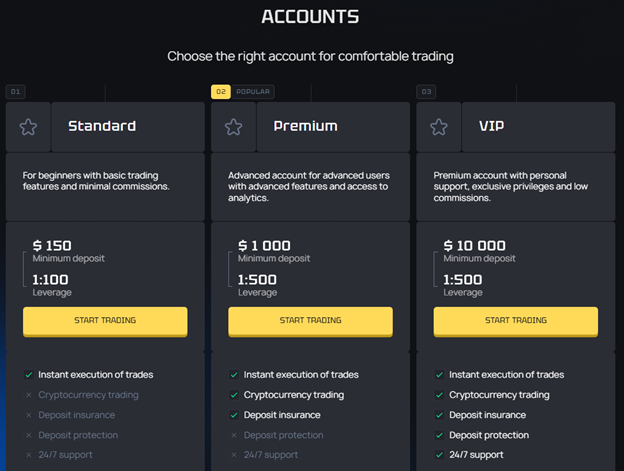Select the Standard account title
This screenshot has width=624, height=471.
pos(101,127)
